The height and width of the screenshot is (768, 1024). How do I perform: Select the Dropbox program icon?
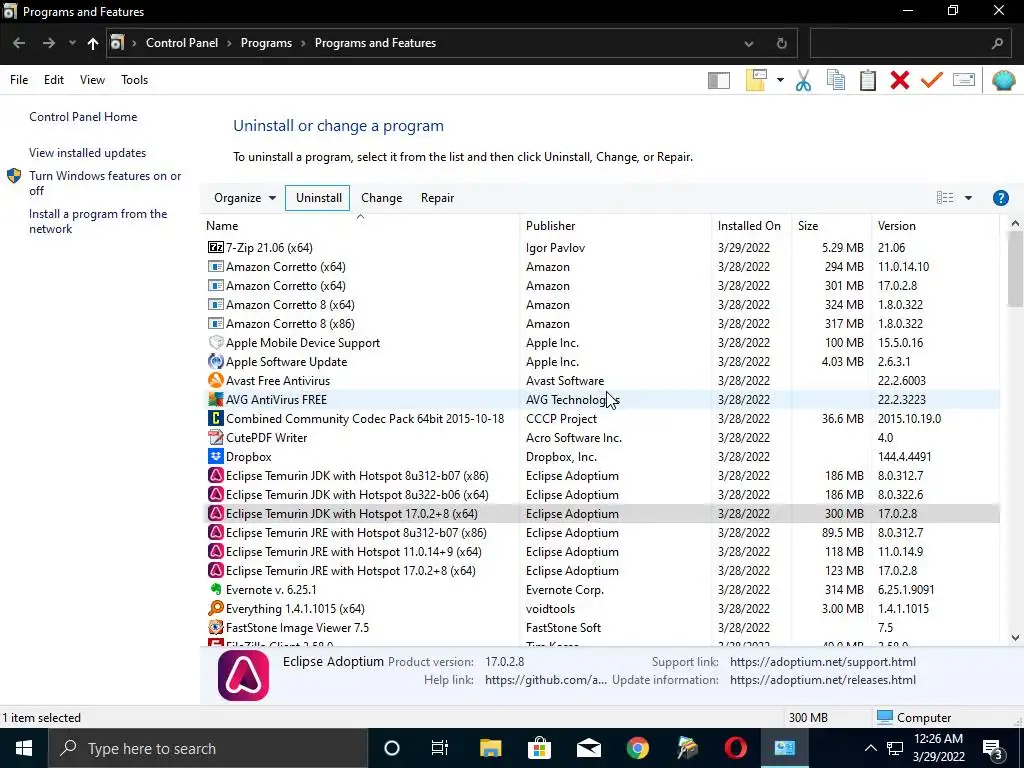coord(216,456)
